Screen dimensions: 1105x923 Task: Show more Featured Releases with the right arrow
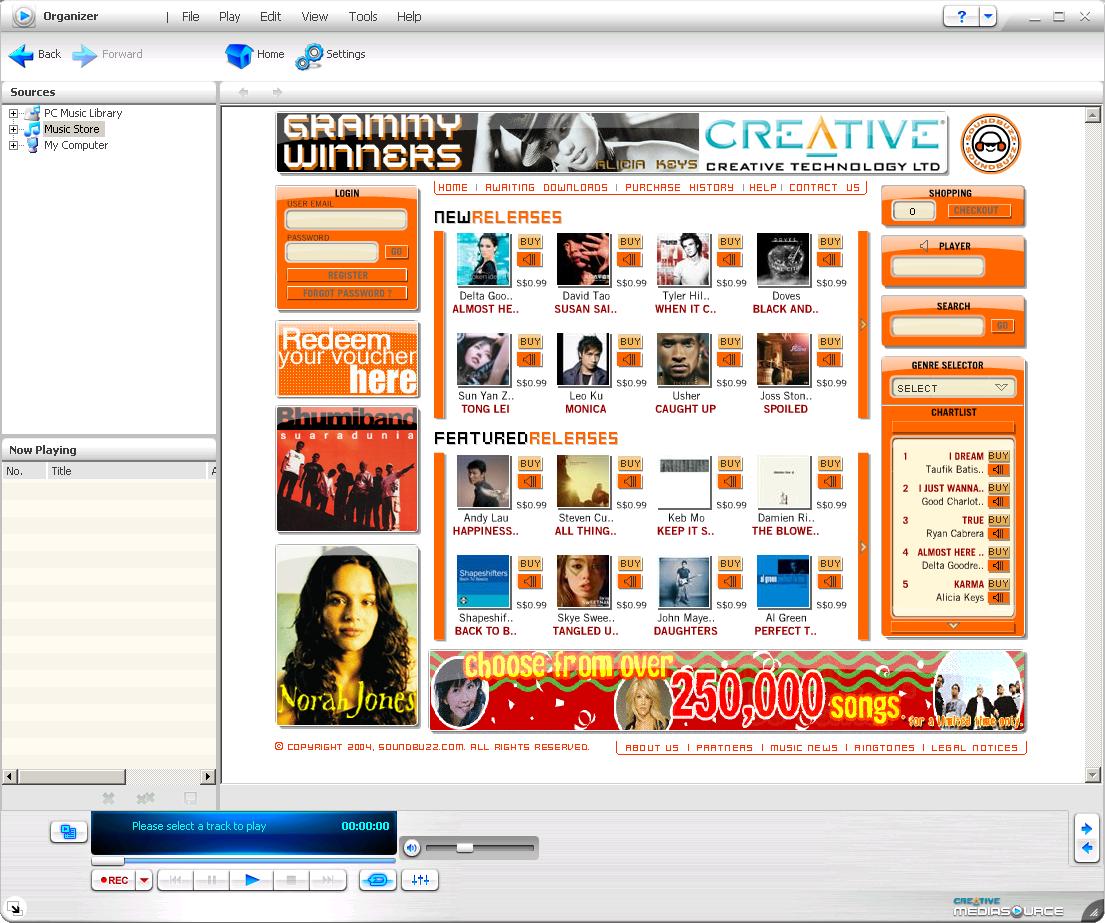(863, 547)
